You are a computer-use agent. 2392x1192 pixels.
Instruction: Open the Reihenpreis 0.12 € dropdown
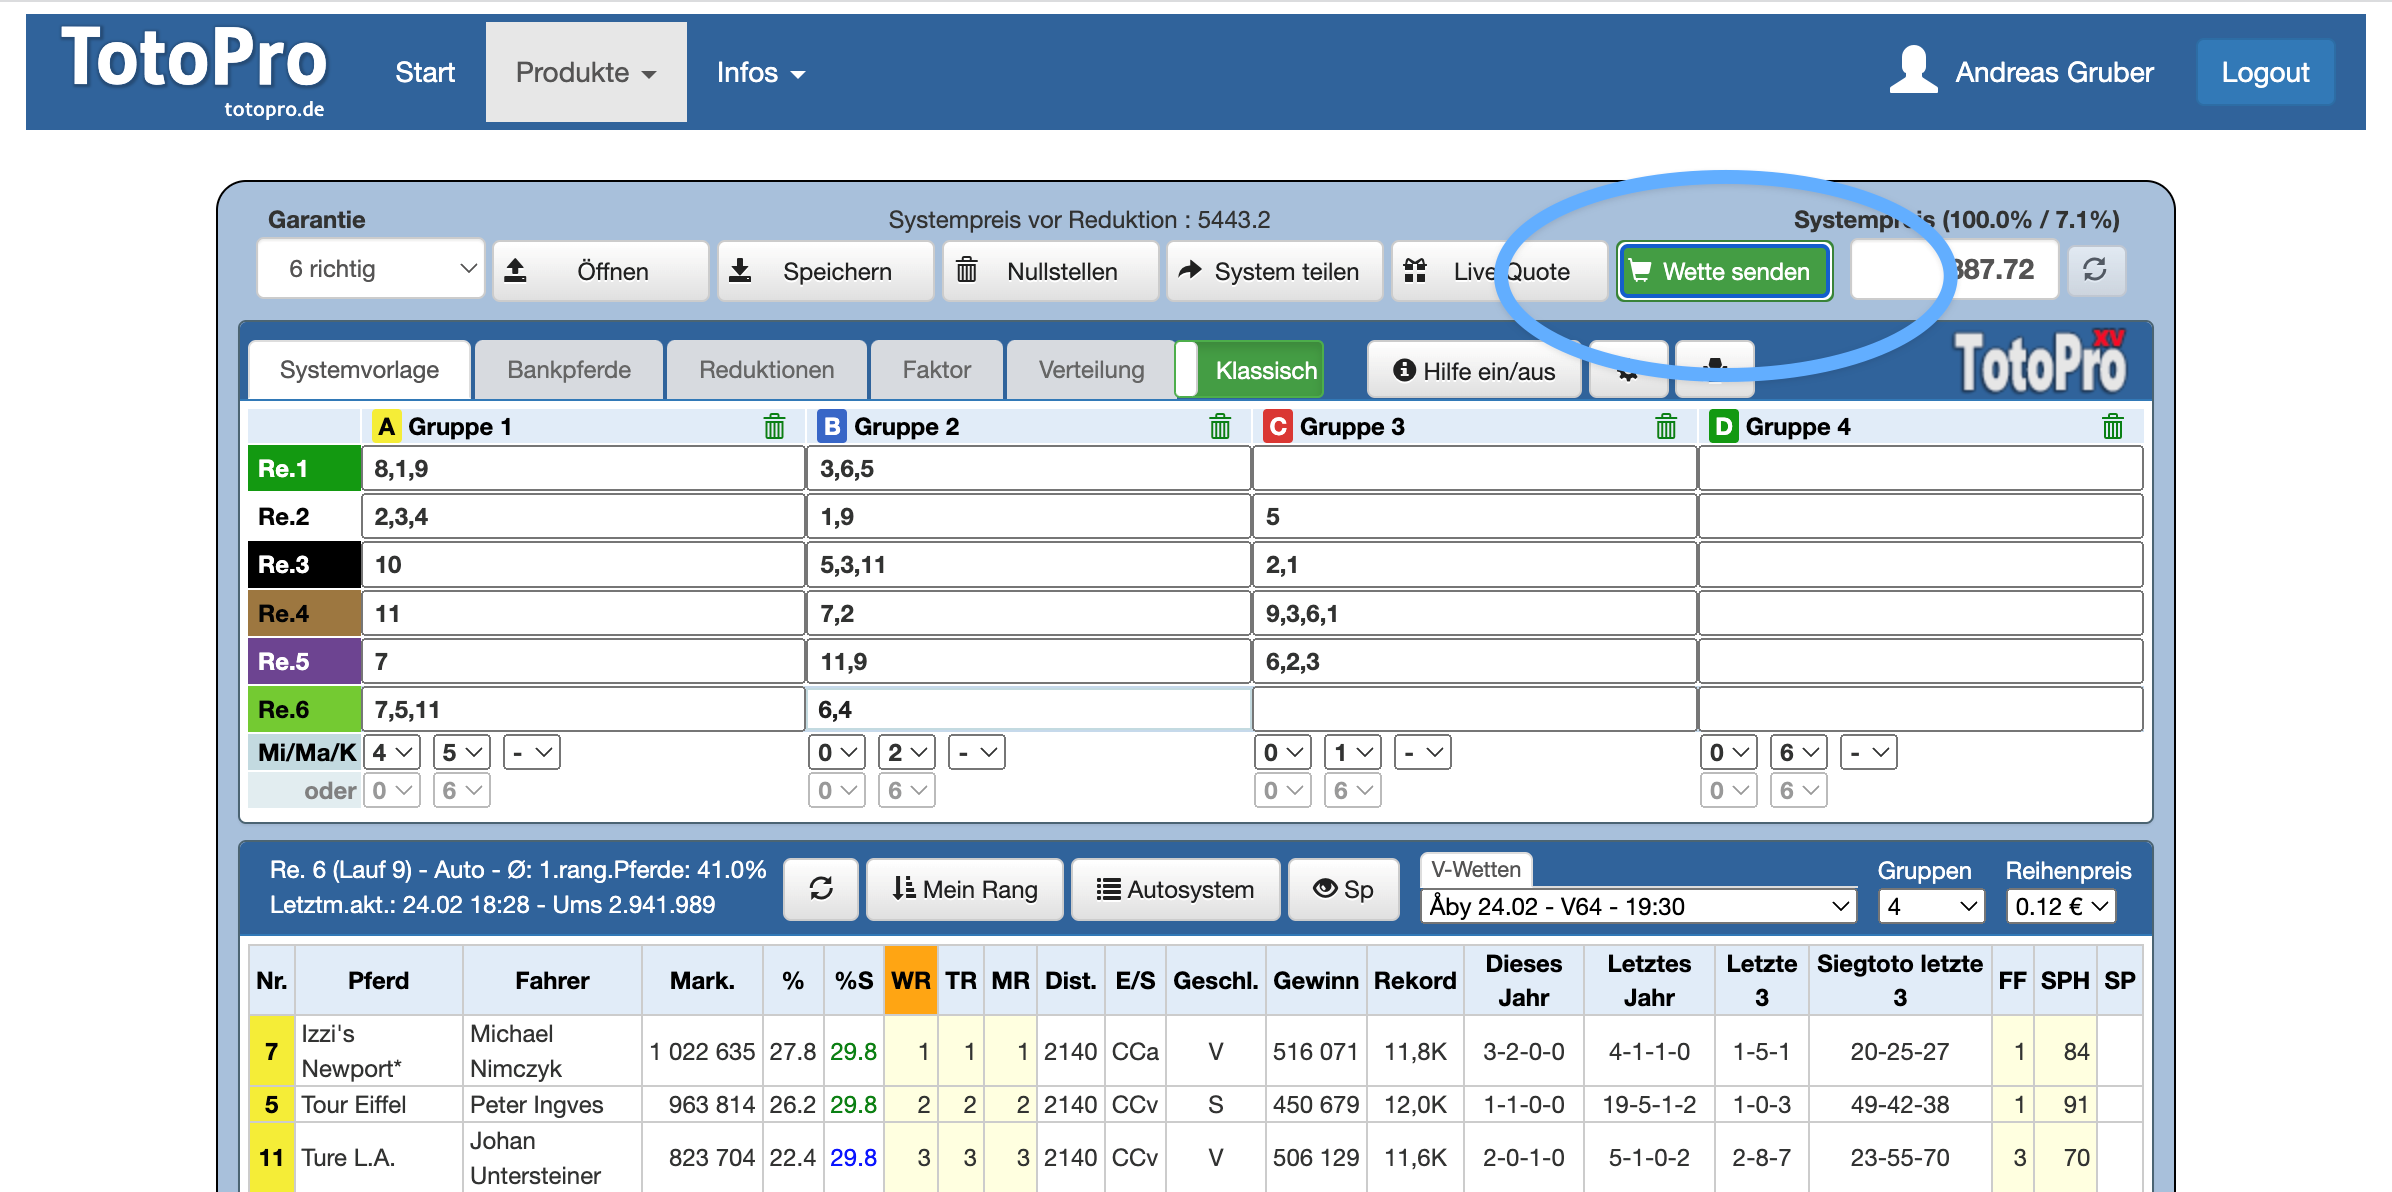(2060, 906)
